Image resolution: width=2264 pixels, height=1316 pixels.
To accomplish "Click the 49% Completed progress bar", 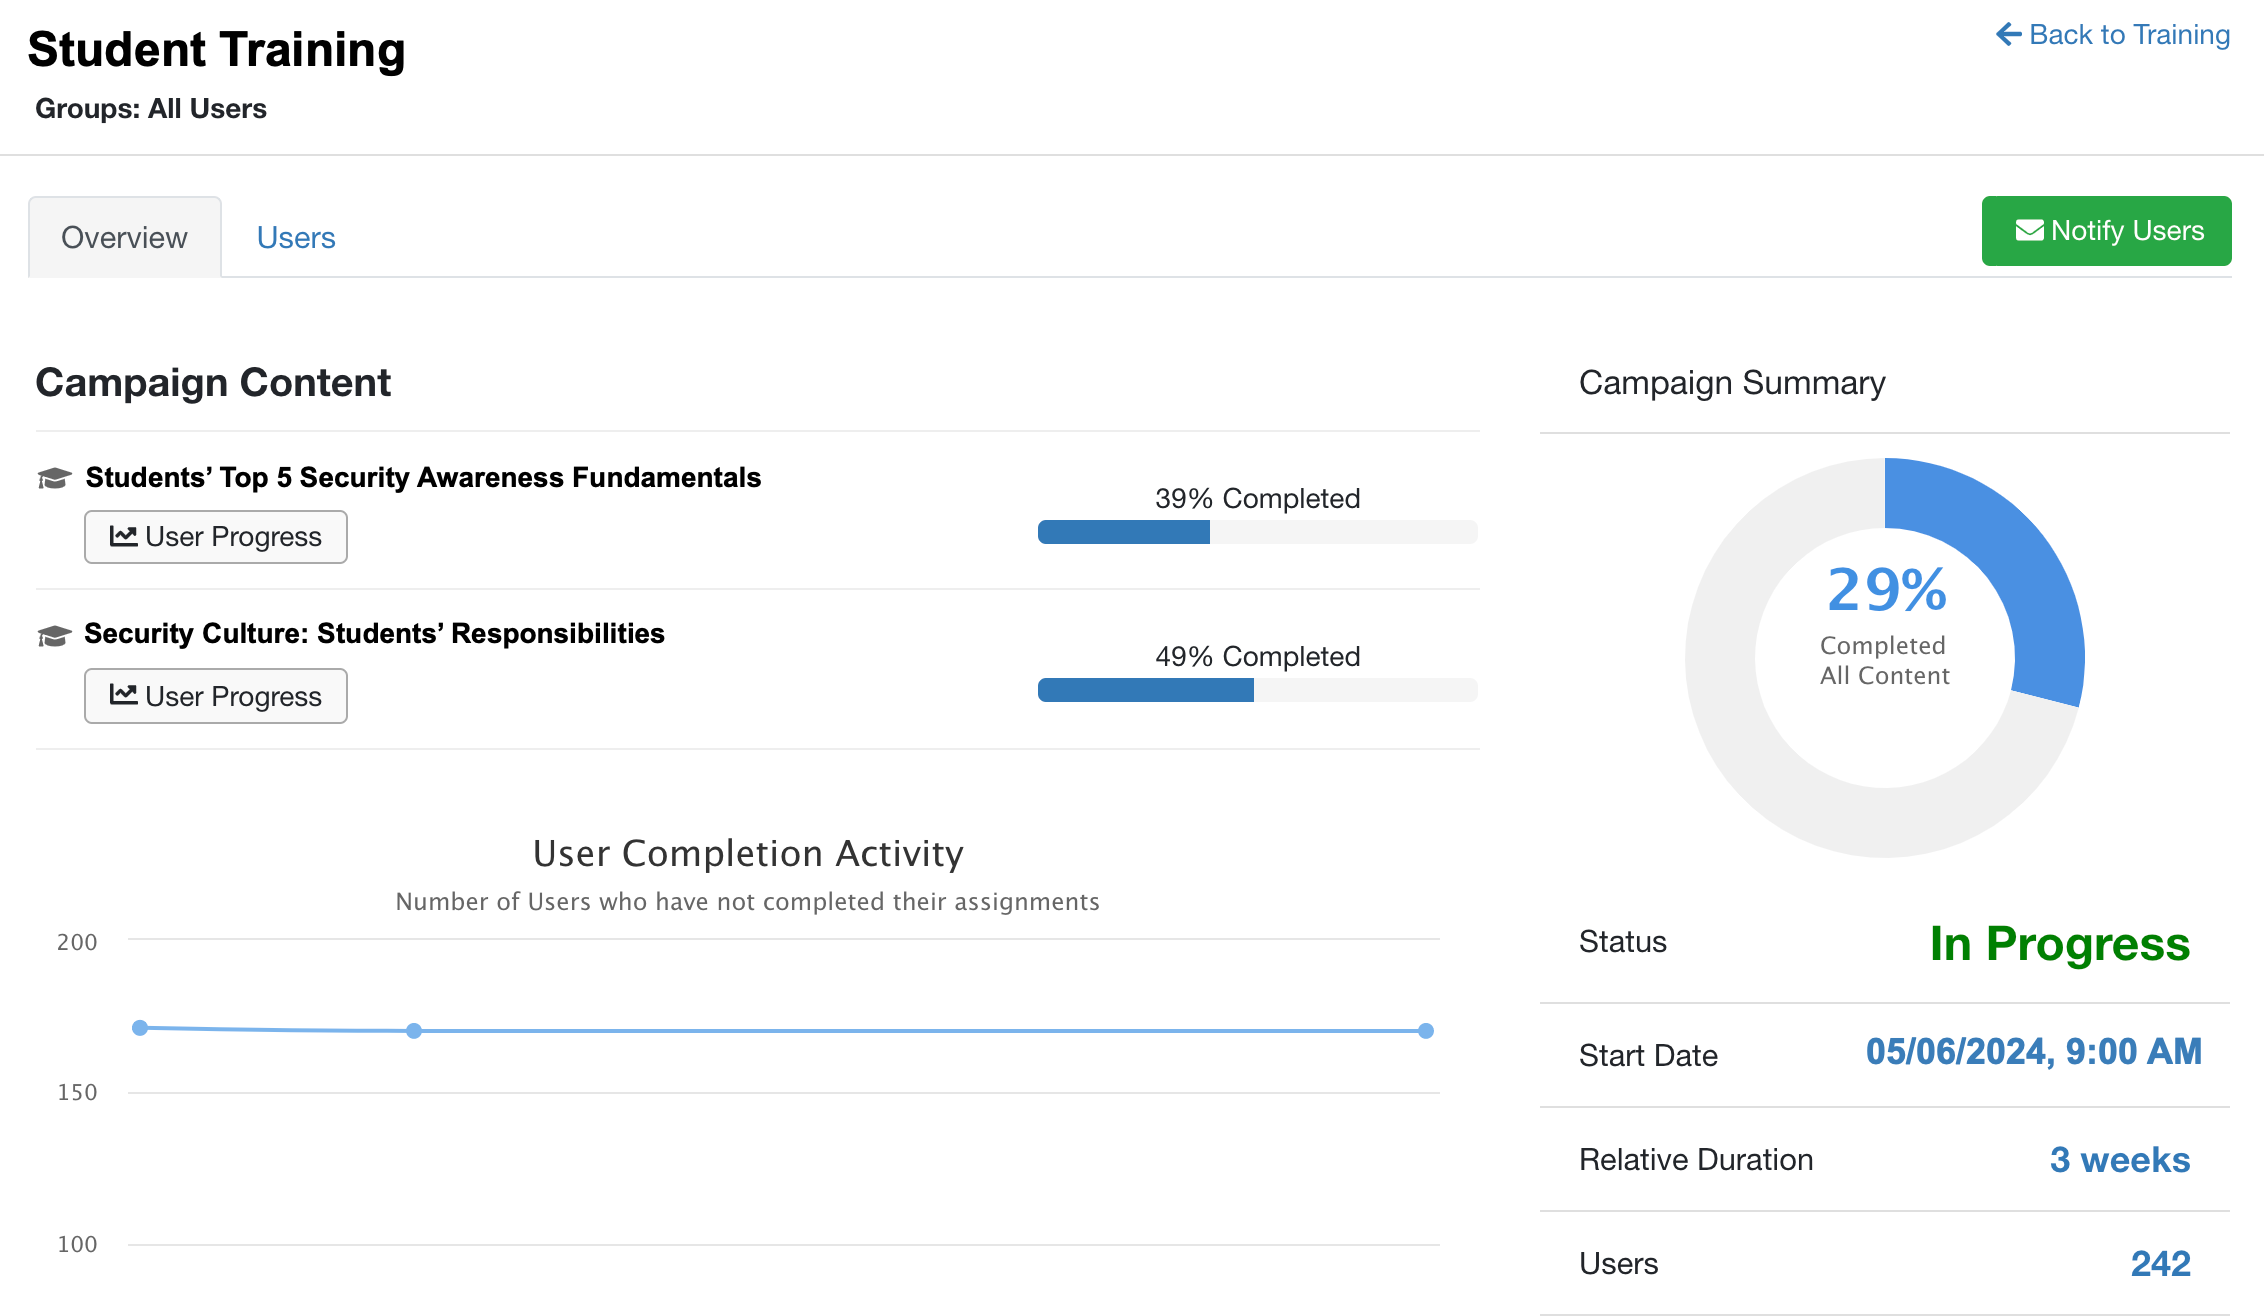I will point(1257,689).
